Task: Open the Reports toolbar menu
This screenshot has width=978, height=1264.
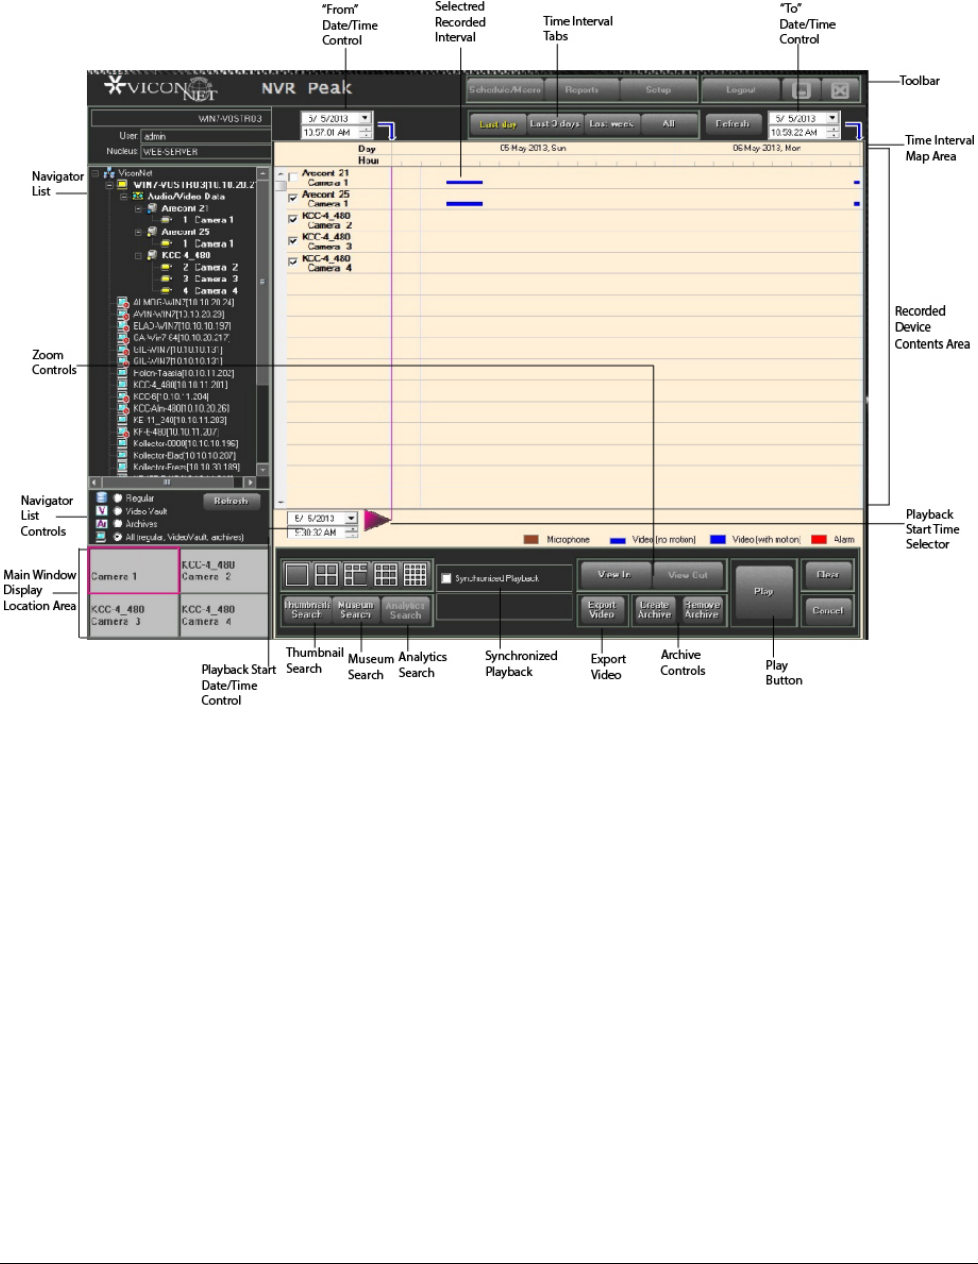Action: click(x=582, y=90)
